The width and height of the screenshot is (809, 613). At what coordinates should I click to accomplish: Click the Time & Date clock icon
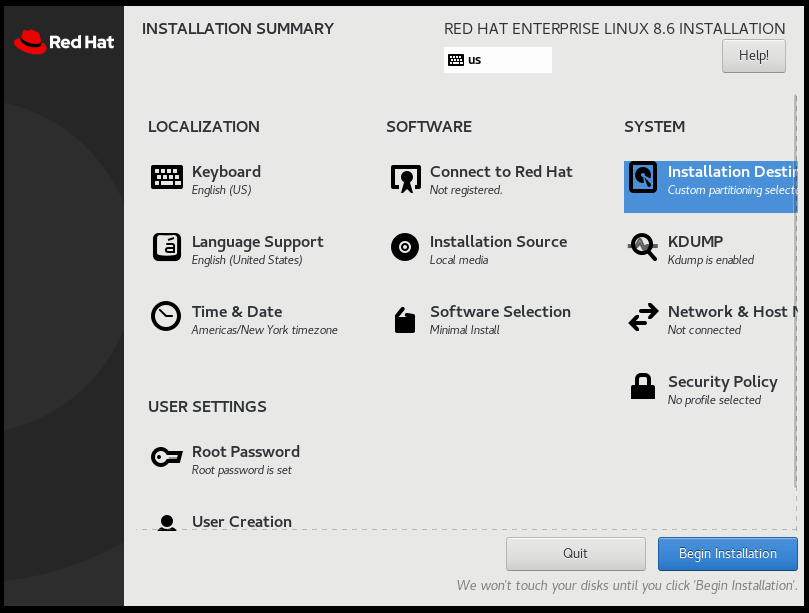(x=166, y=316)
